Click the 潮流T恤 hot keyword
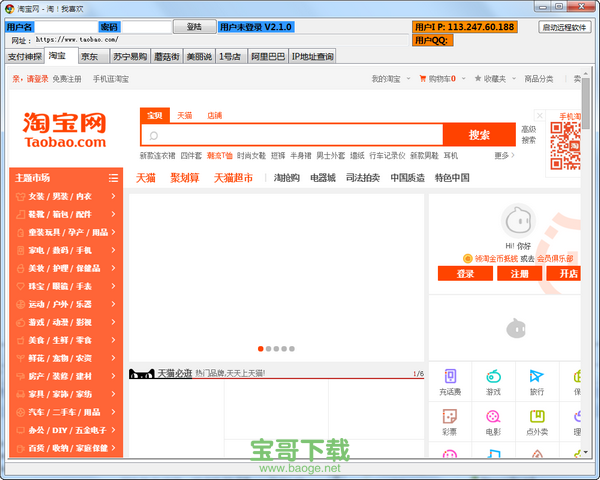 pos(220,155)
